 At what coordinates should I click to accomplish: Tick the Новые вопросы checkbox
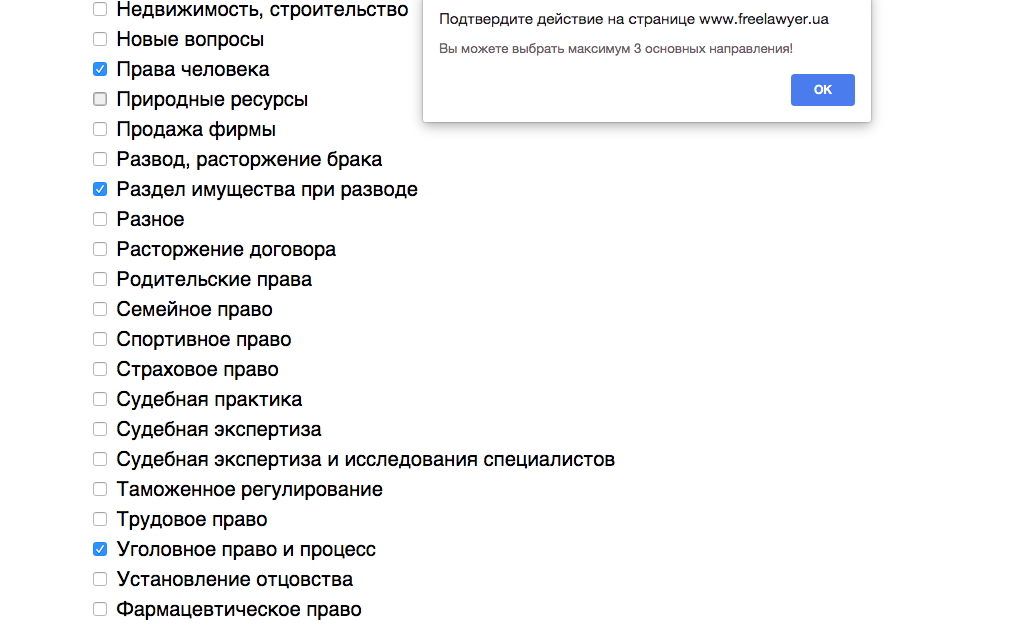(100, 39)
